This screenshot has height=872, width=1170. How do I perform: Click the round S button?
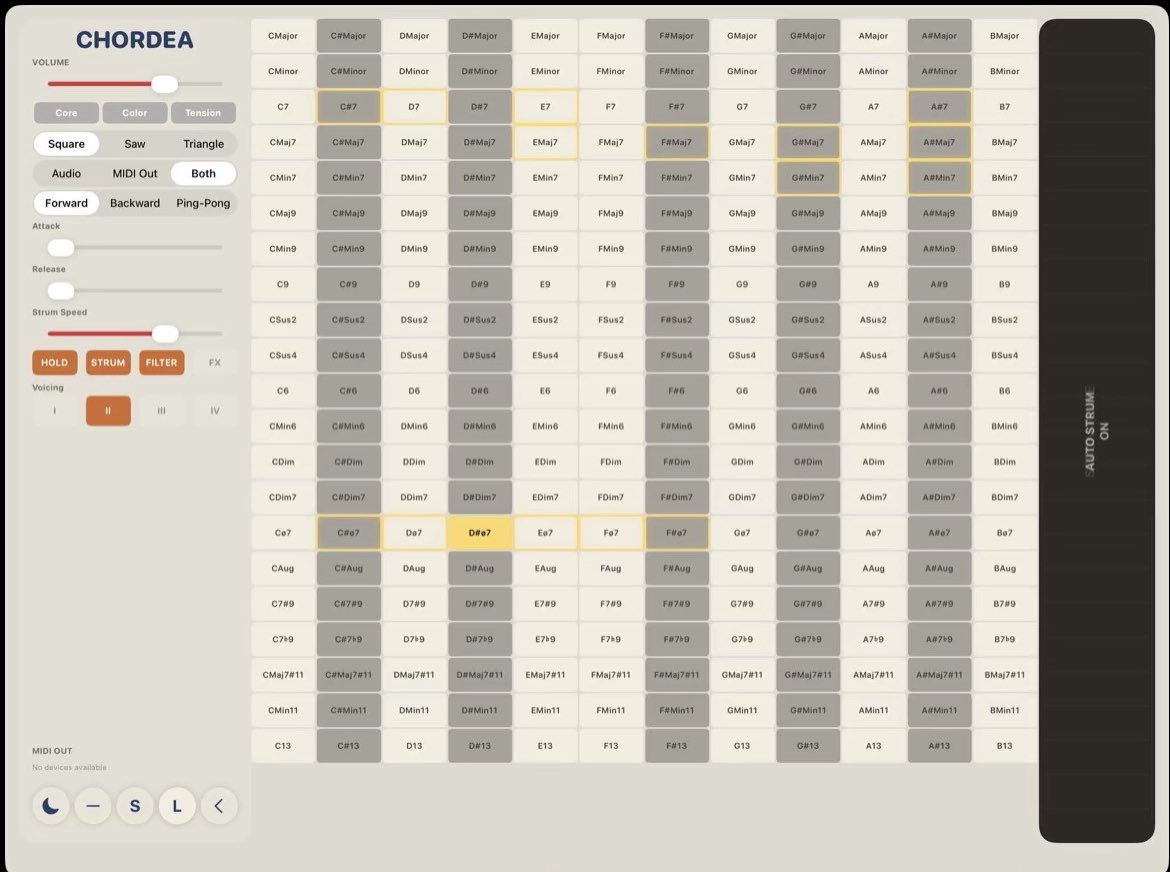pos(135,806)
